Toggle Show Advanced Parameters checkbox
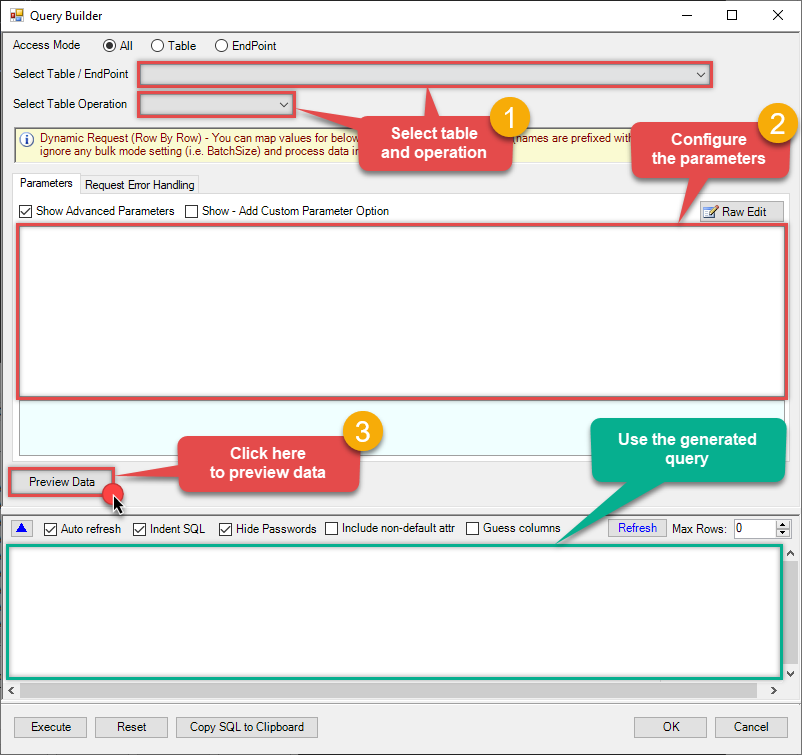802x755 pixels. tap(26, 211)
